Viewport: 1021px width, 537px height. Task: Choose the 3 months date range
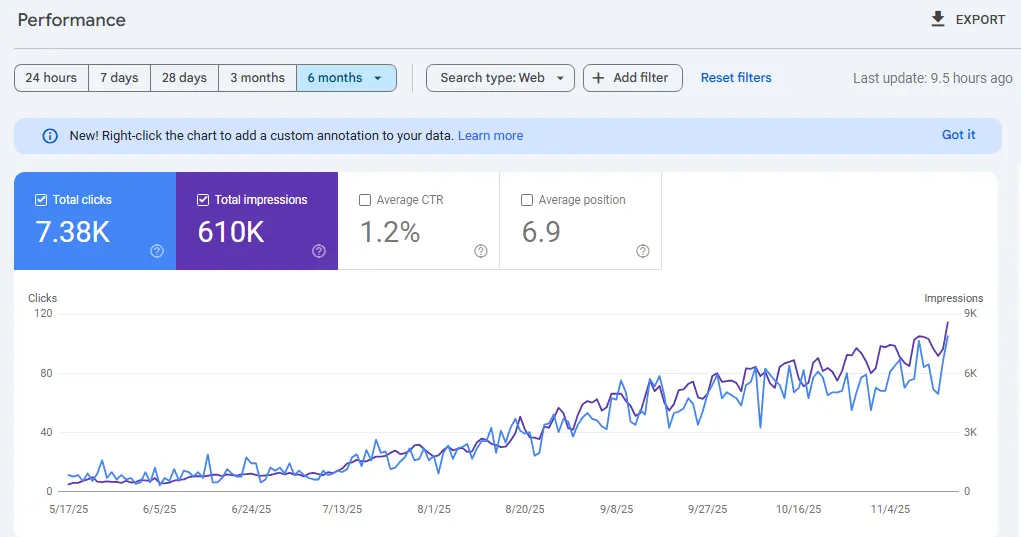coord(257,78)
